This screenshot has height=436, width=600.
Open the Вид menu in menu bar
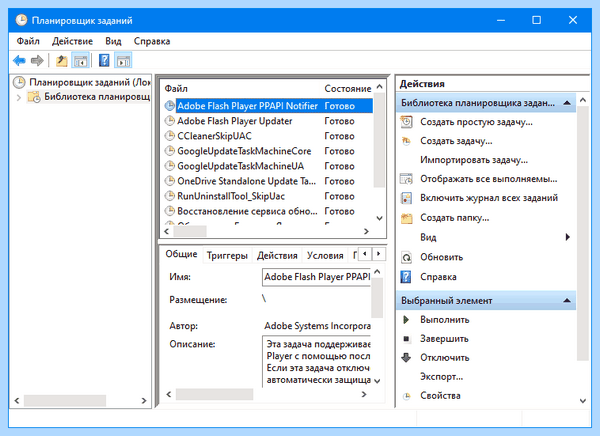click(x=113, y=41)
